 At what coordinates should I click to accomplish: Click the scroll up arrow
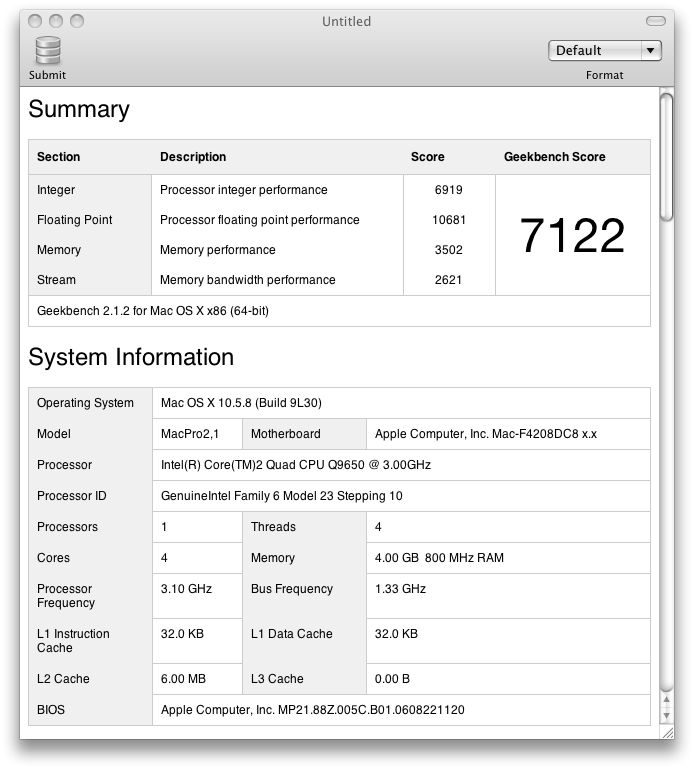(x=666, y=699)
